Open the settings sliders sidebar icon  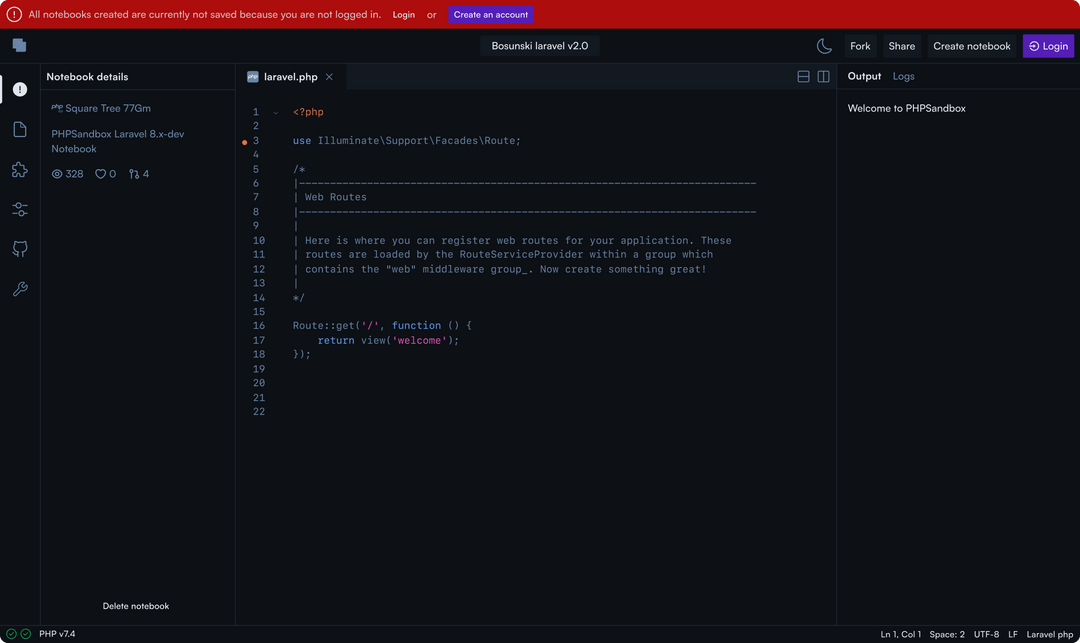[x=20, y=209]
